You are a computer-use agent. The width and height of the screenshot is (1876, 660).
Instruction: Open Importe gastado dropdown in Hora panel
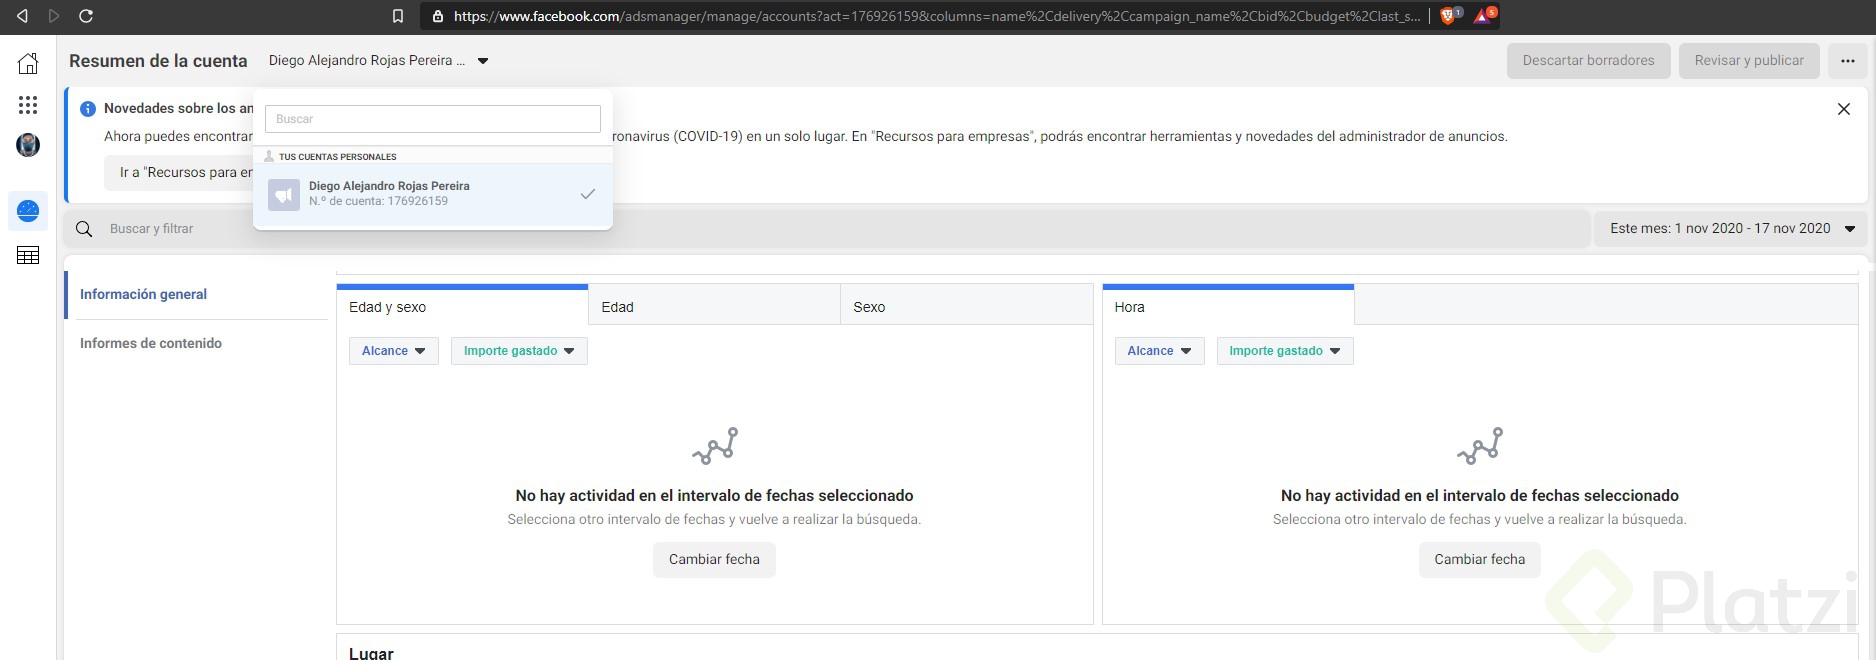[1285, 351]
